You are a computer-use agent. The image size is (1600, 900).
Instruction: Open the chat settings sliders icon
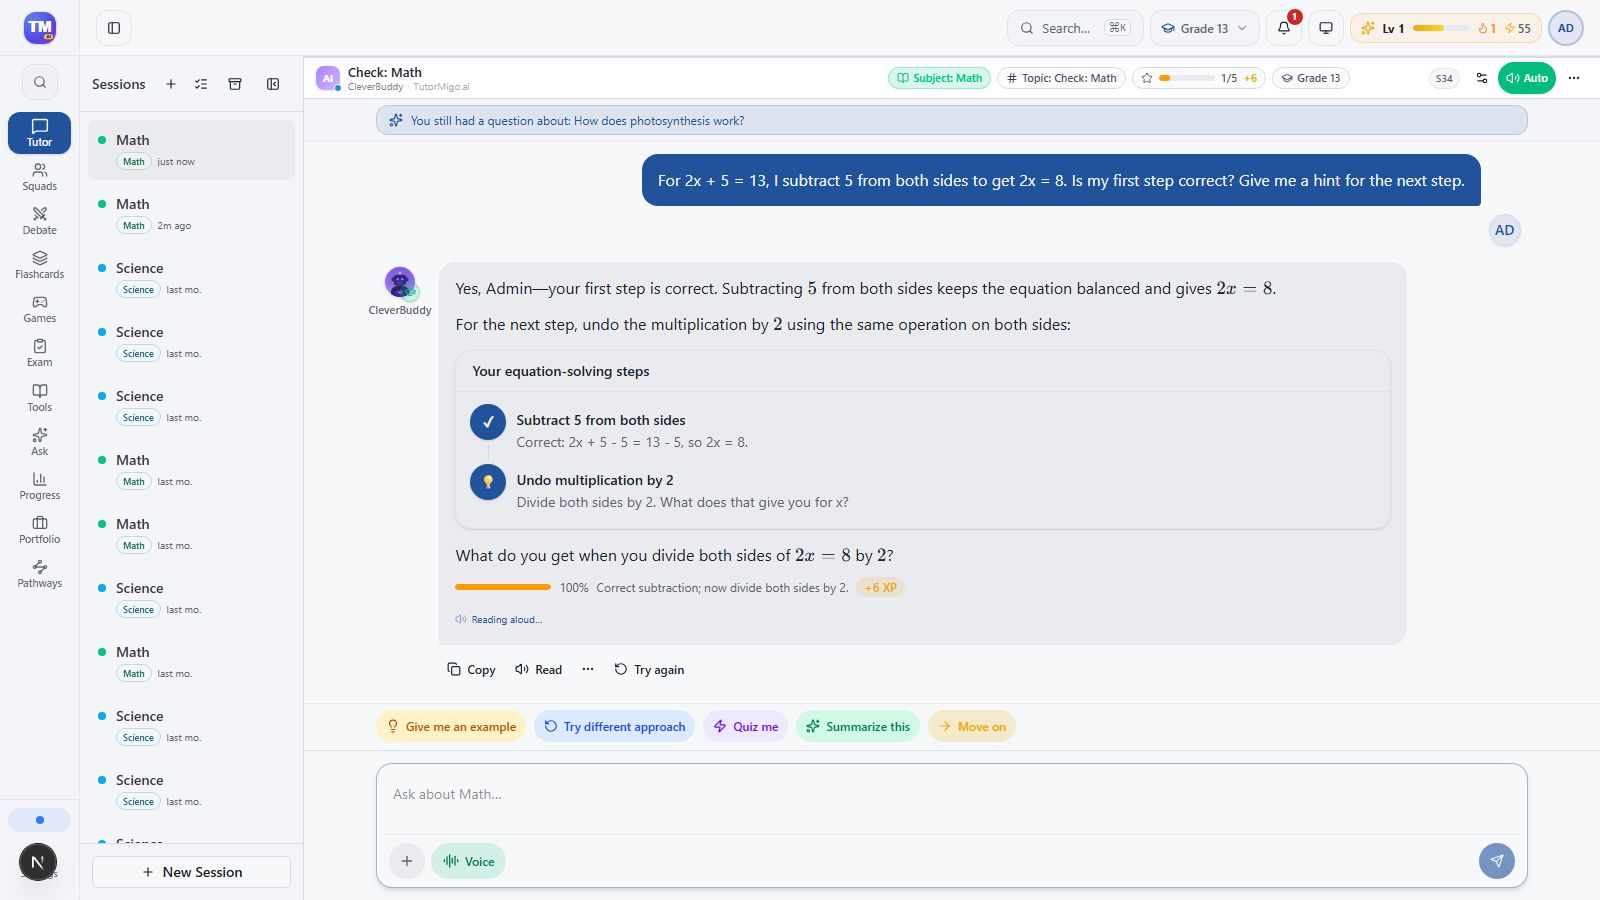[1482, 78]
